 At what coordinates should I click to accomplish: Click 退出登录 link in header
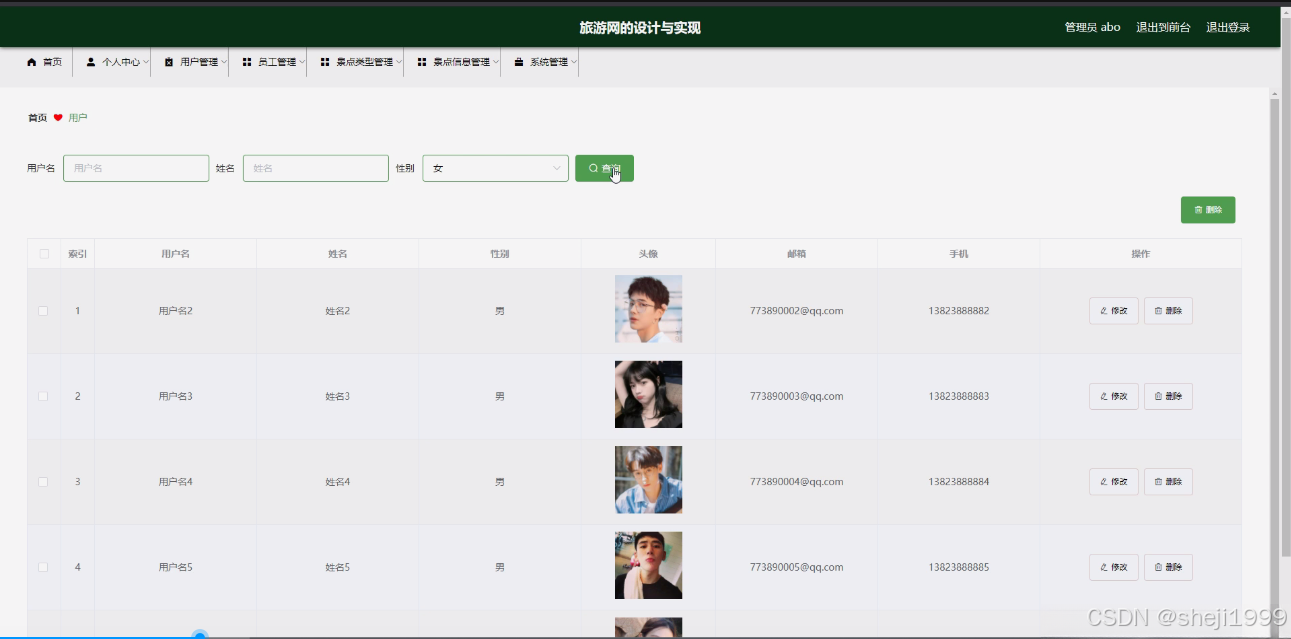pos(1228,27)
